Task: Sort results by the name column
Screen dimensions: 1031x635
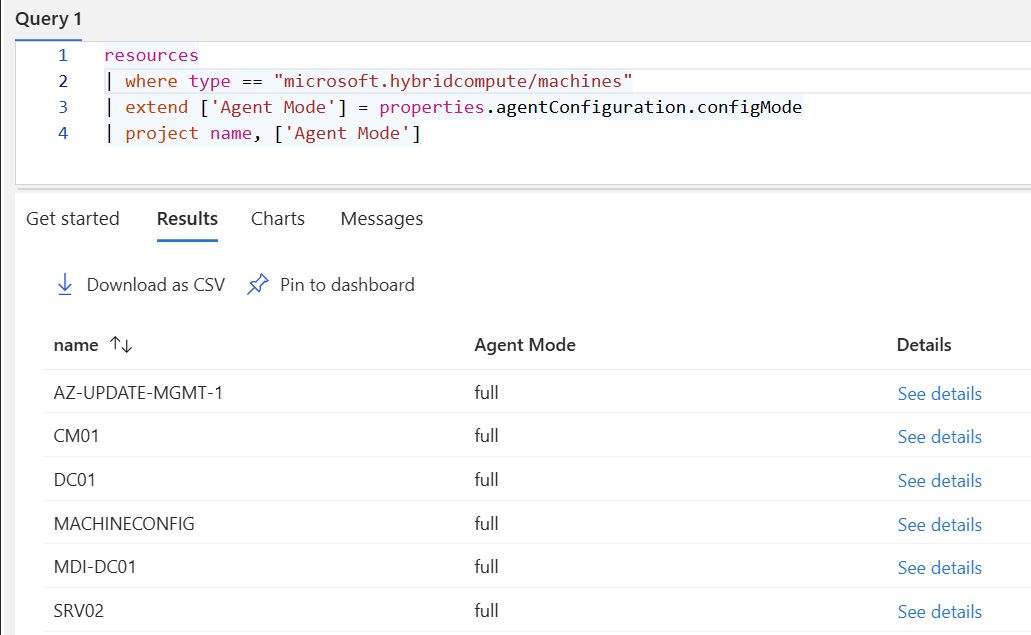Action: tap(76, 344)
